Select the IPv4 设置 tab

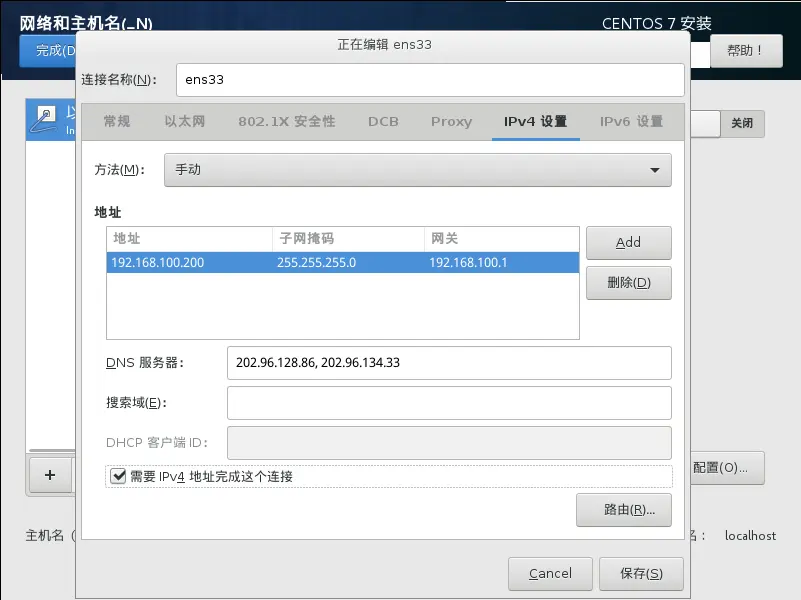(x=535, y=122)
